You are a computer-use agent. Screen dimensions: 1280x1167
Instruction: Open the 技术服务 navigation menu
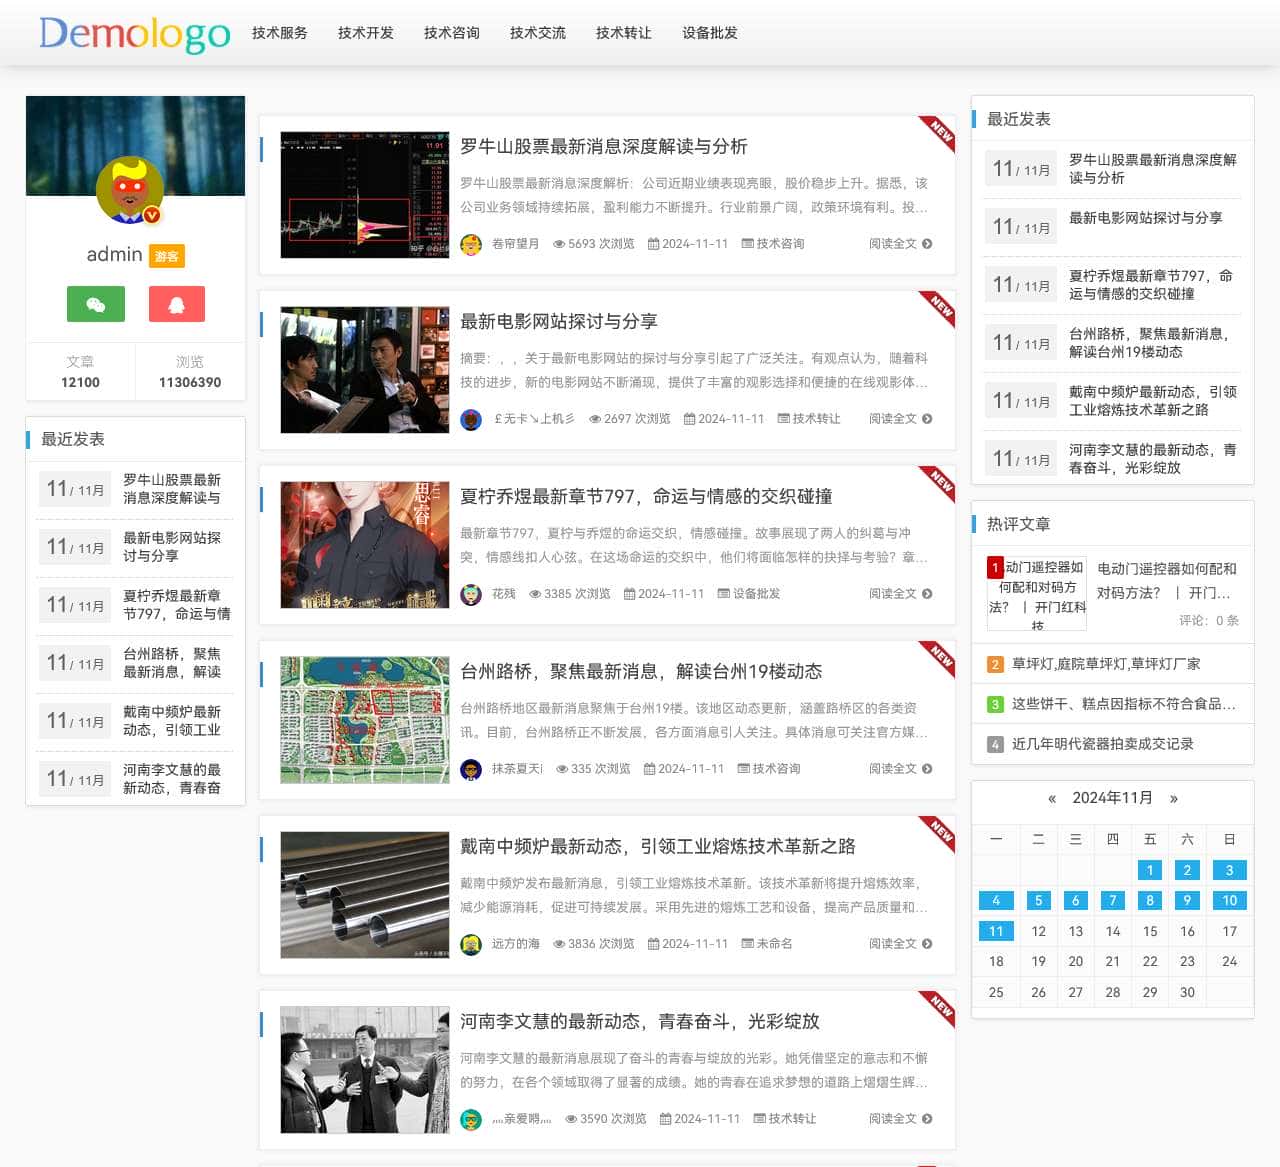tap(280, 33)
